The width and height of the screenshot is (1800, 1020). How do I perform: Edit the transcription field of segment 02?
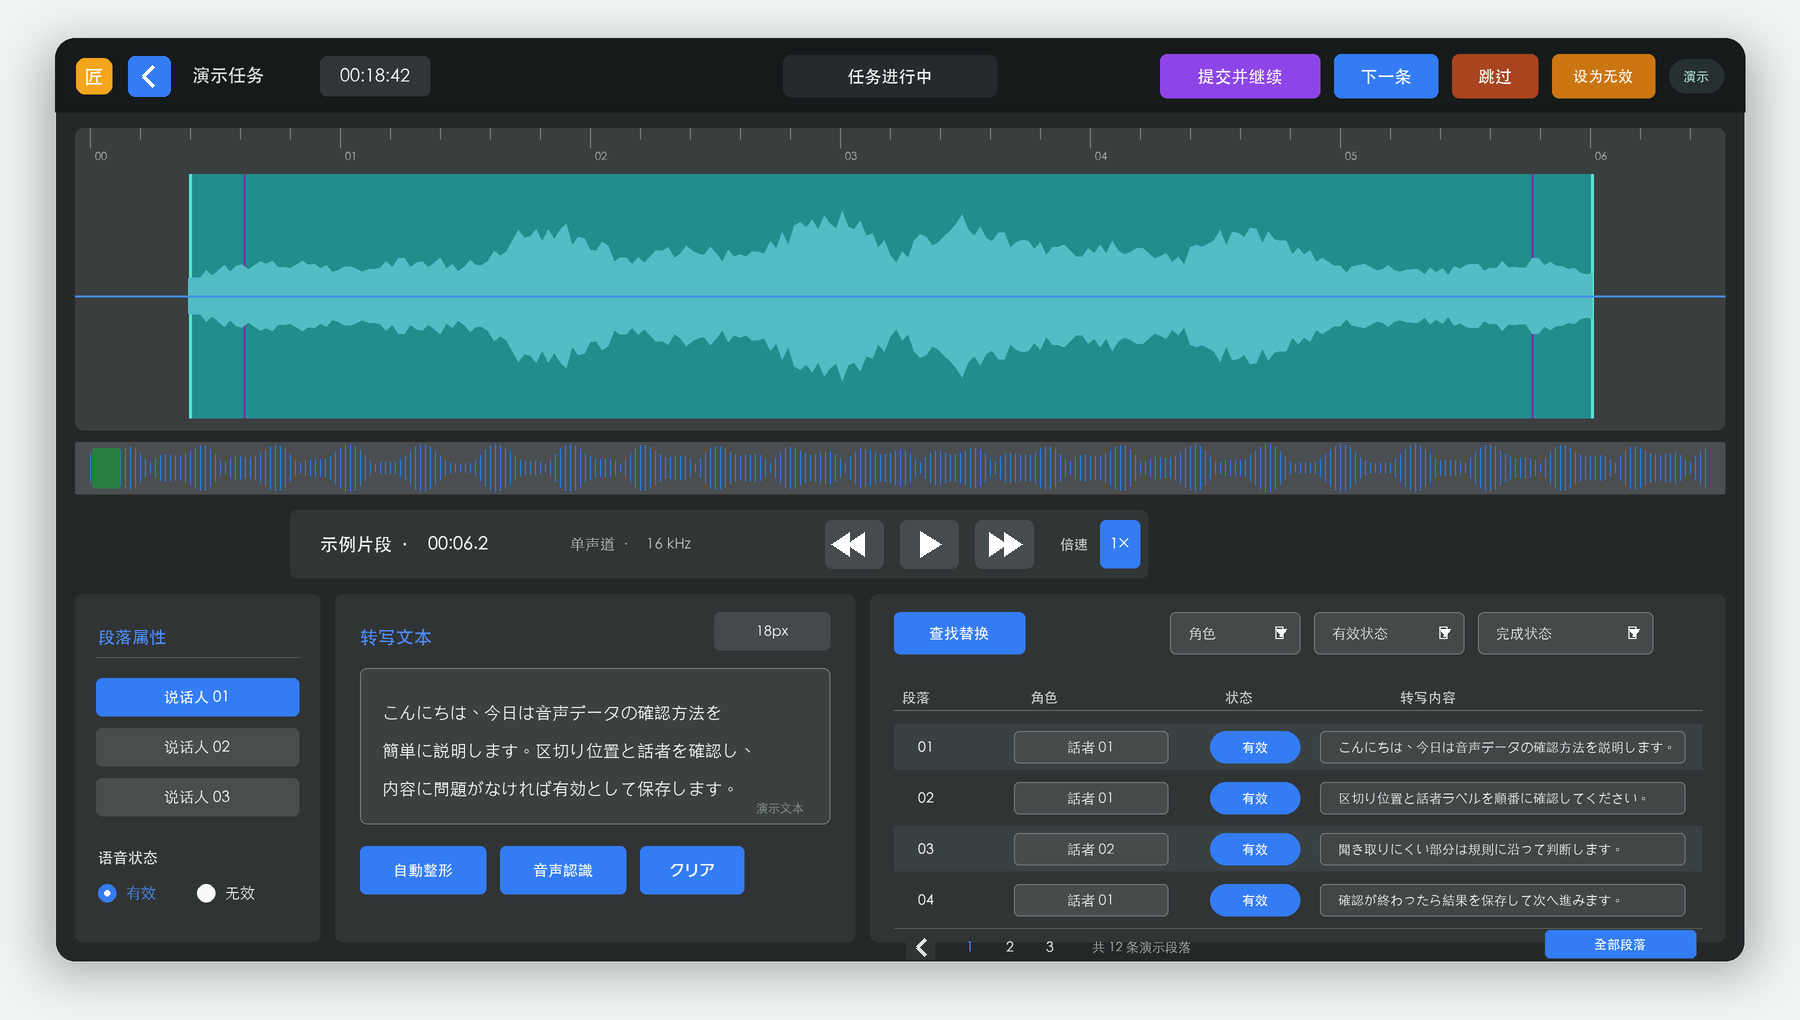point(1502,799)
